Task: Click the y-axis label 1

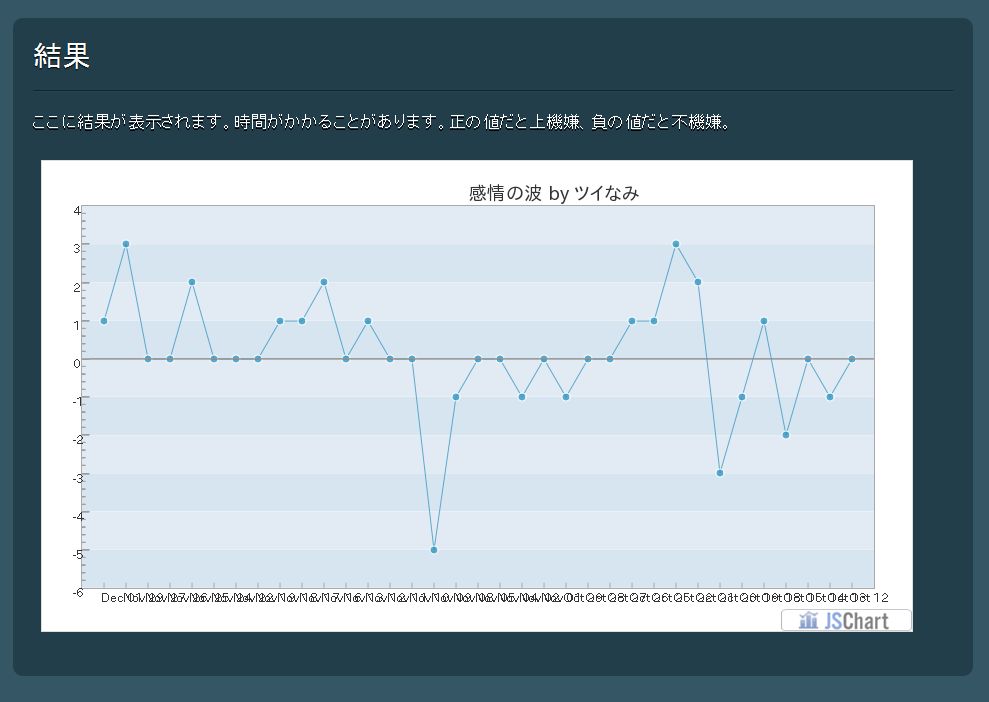Action: [77, 325]
